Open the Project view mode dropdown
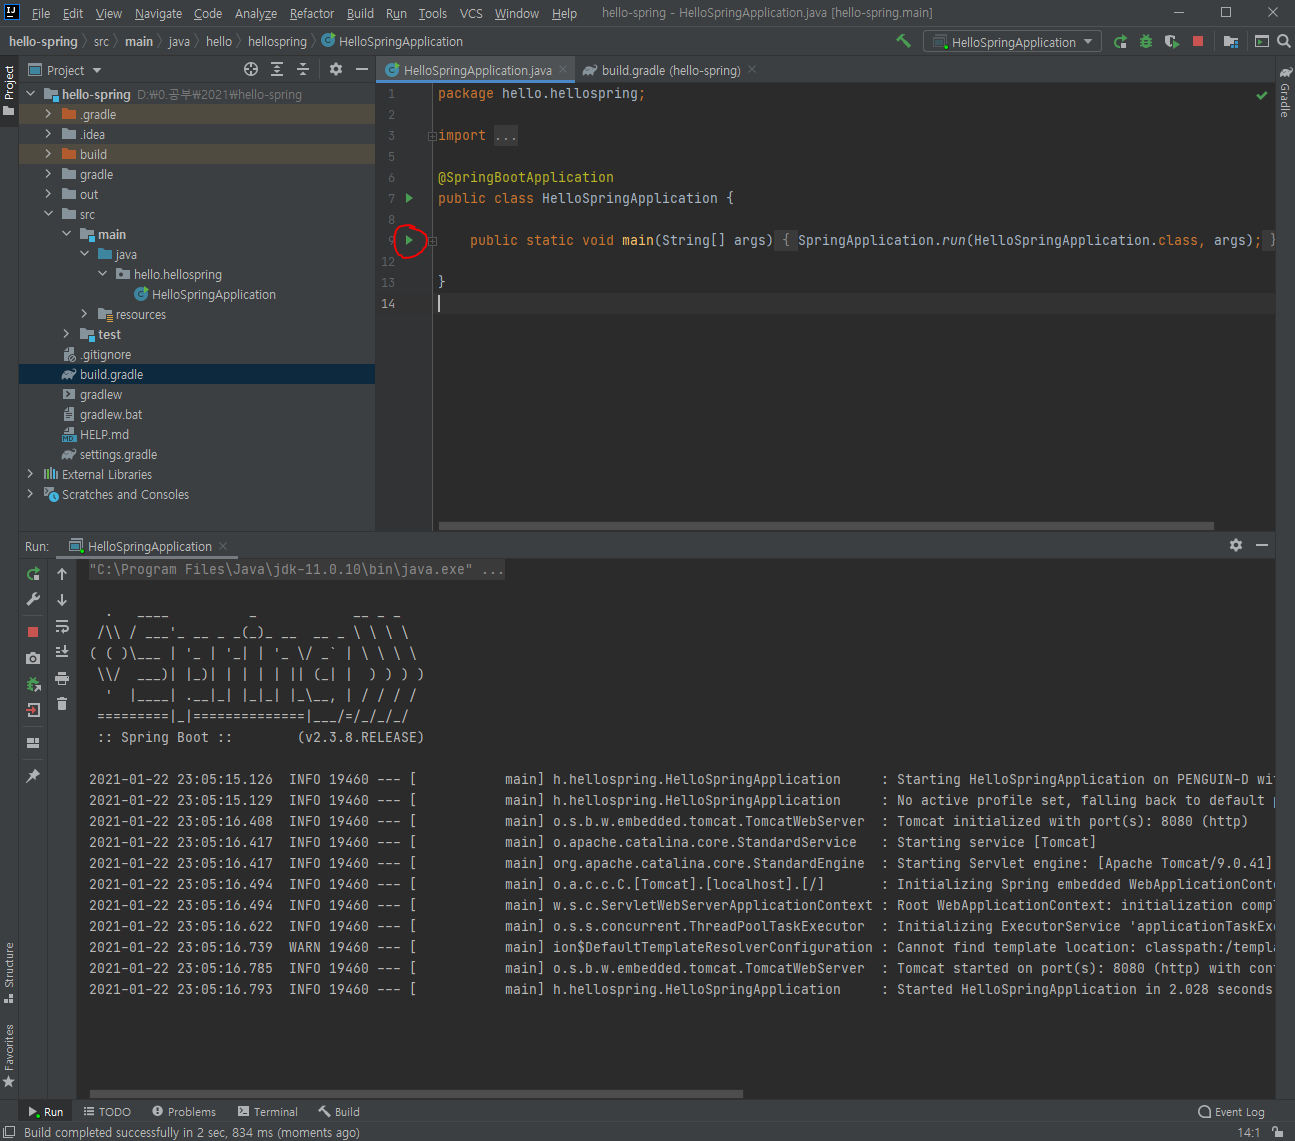The height and width of the screenshot is (1141, 1295). tap(65, 70)
